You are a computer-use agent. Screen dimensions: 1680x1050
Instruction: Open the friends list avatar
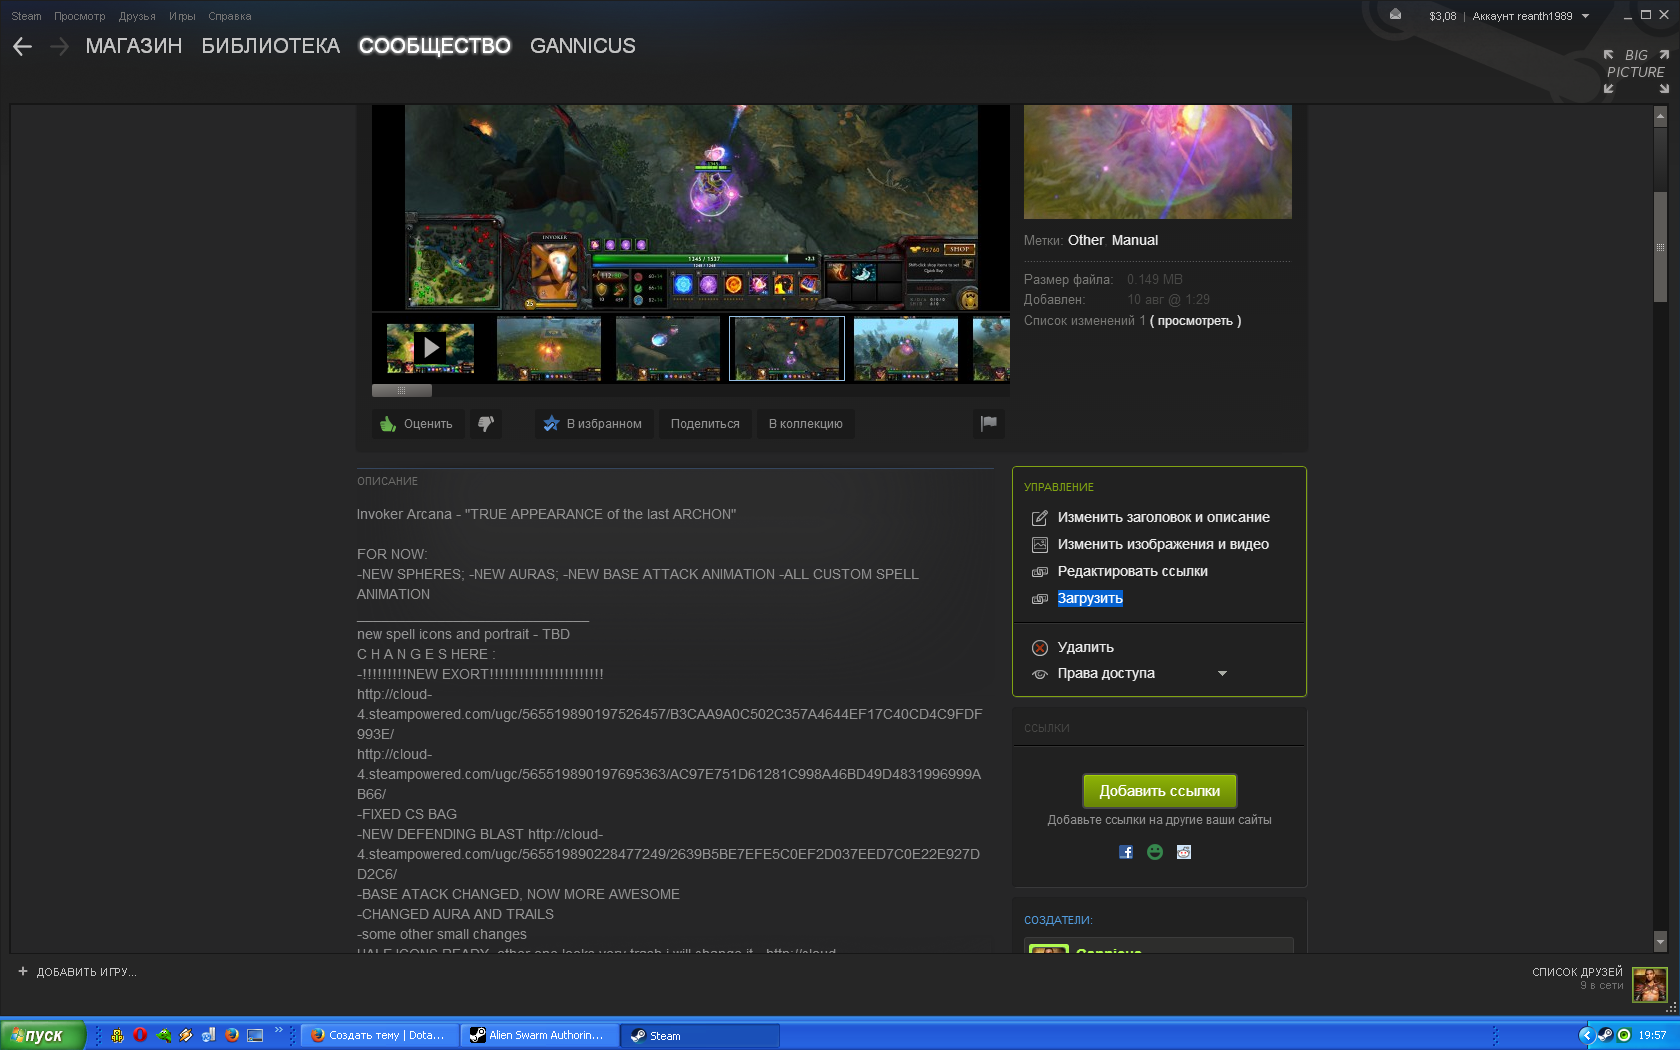point(1650,984)
